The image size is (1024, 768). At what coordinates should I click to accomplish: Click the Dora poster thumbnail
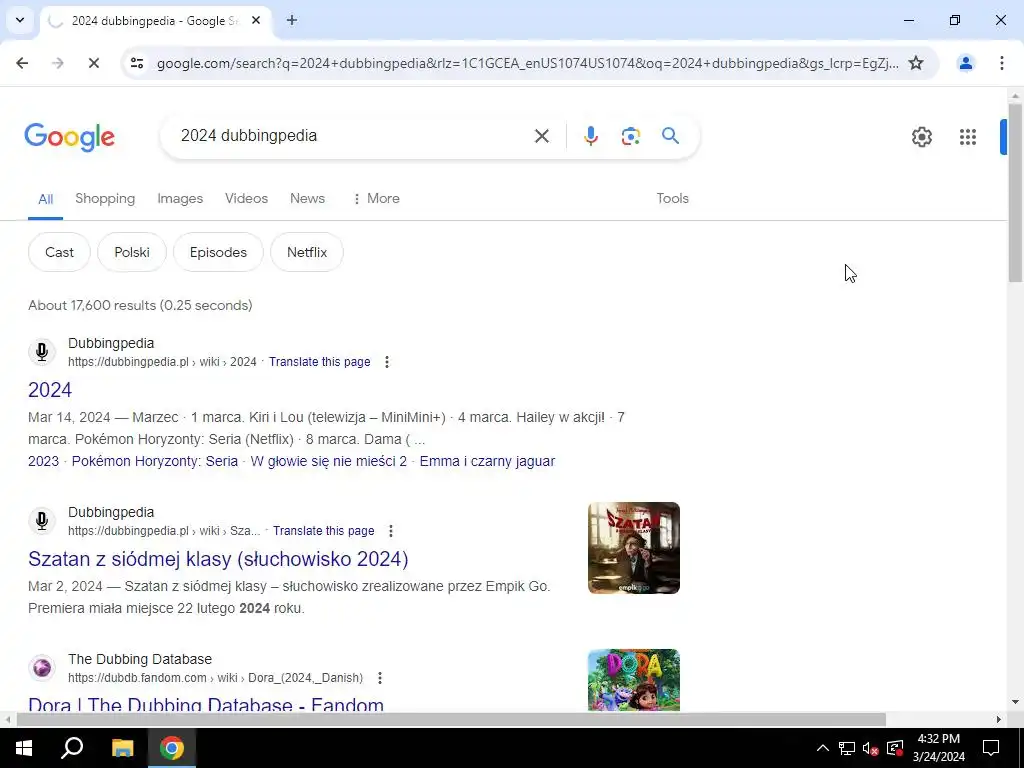633,680
